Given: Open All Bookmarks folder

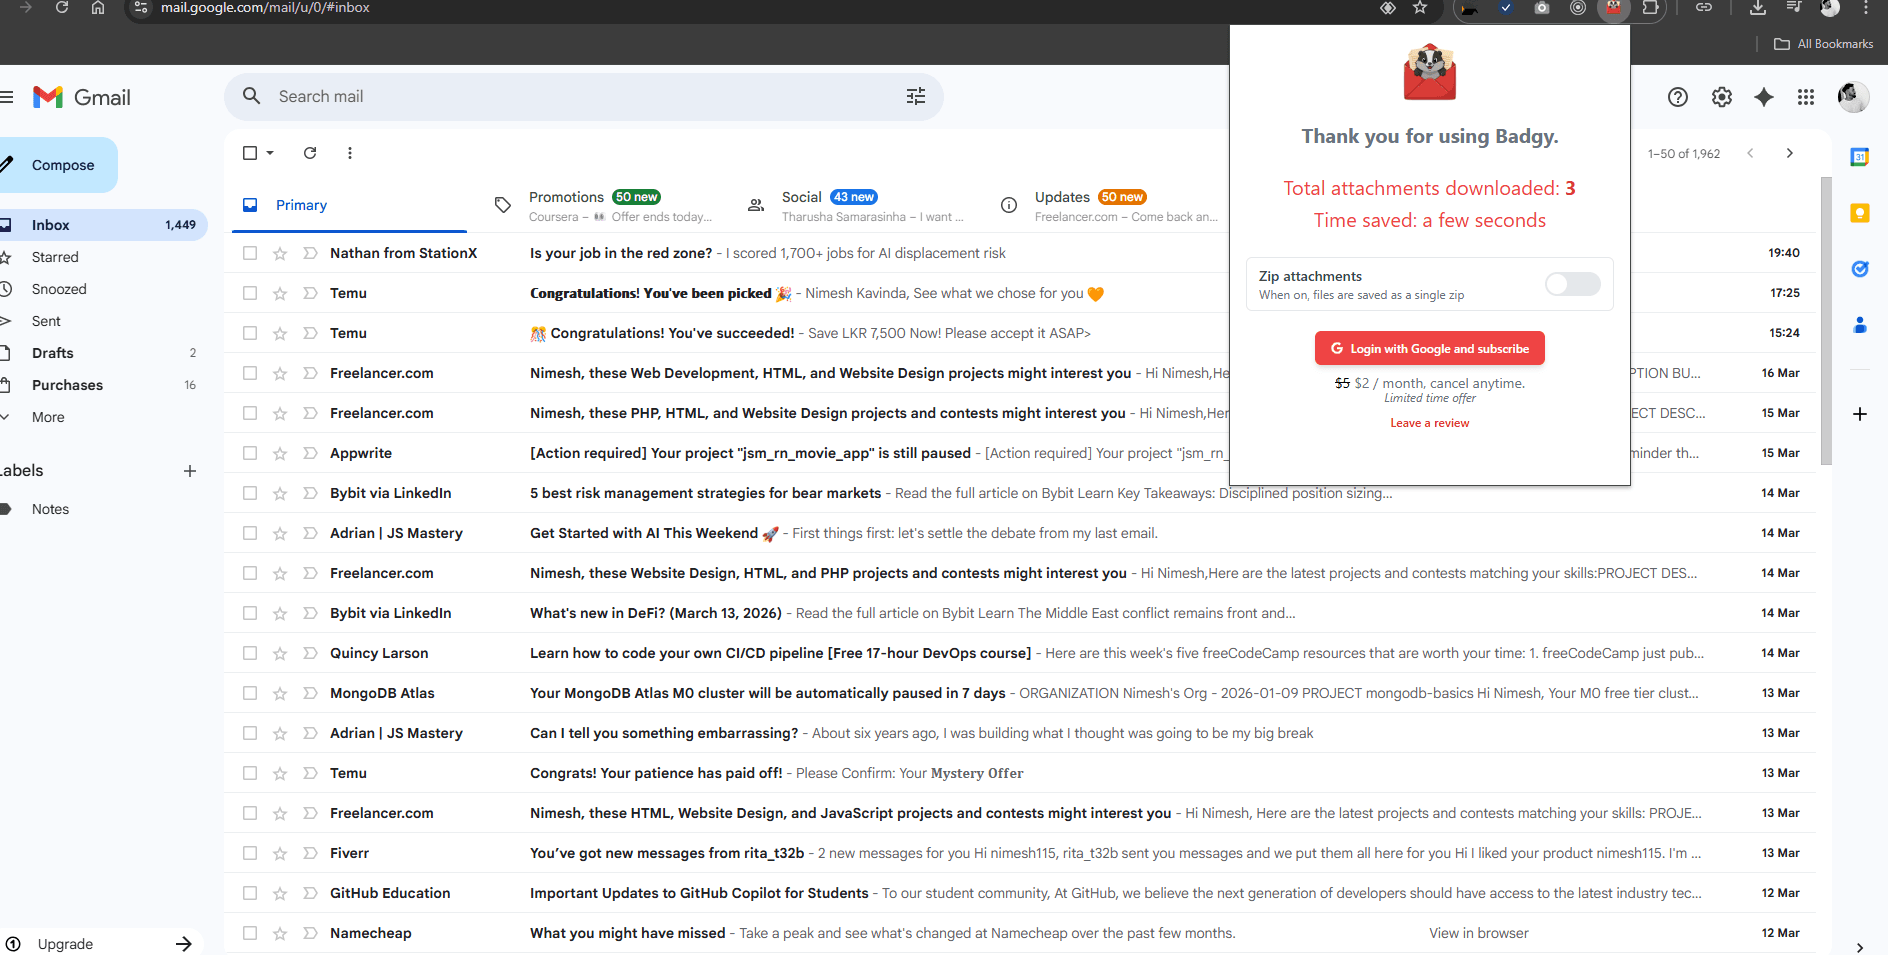Looking at the screenshot, I should point(1824,44).
